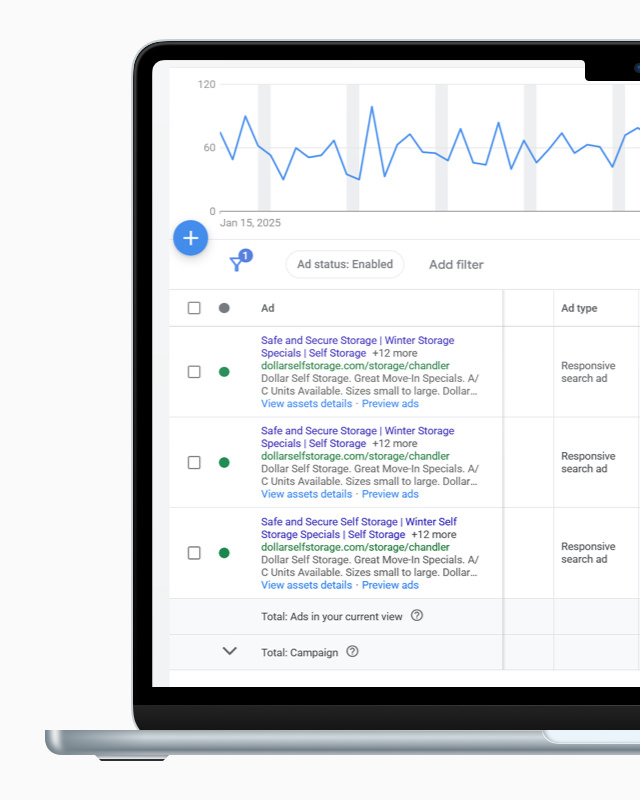Check the third ad row checkbox

coord(194,553)
